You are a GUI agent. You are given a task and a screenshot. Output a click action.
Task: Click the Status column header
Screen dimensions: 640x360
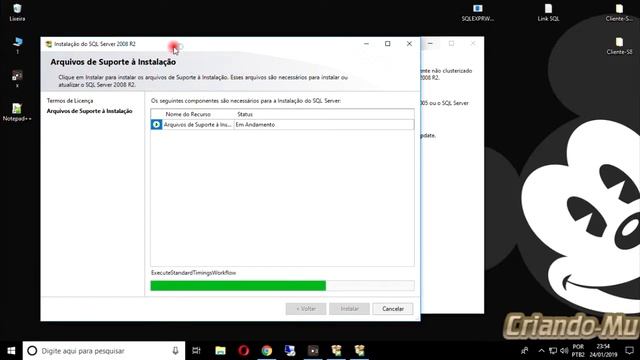245,114
